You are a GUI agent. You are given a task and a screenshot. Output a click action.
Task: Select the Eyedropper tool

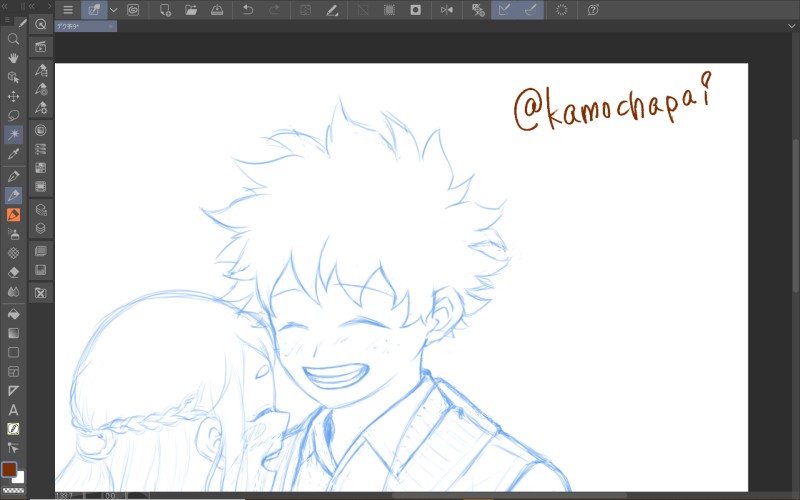(13, 154)
